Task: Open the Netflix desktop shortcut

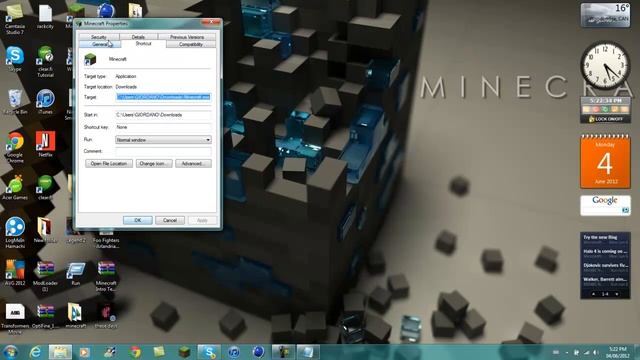Action: (45, 144)
